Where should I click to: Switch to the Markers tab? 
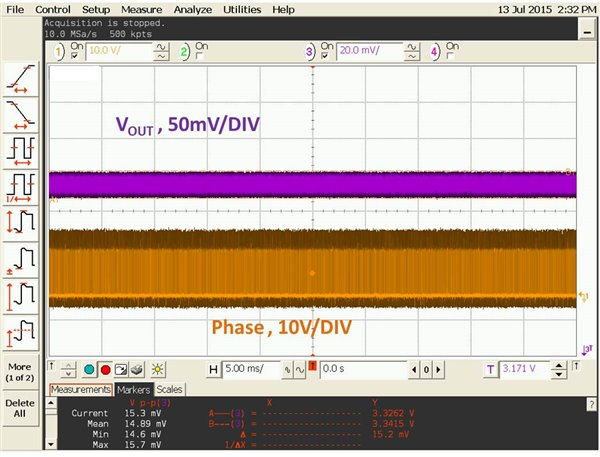[133, 389]
